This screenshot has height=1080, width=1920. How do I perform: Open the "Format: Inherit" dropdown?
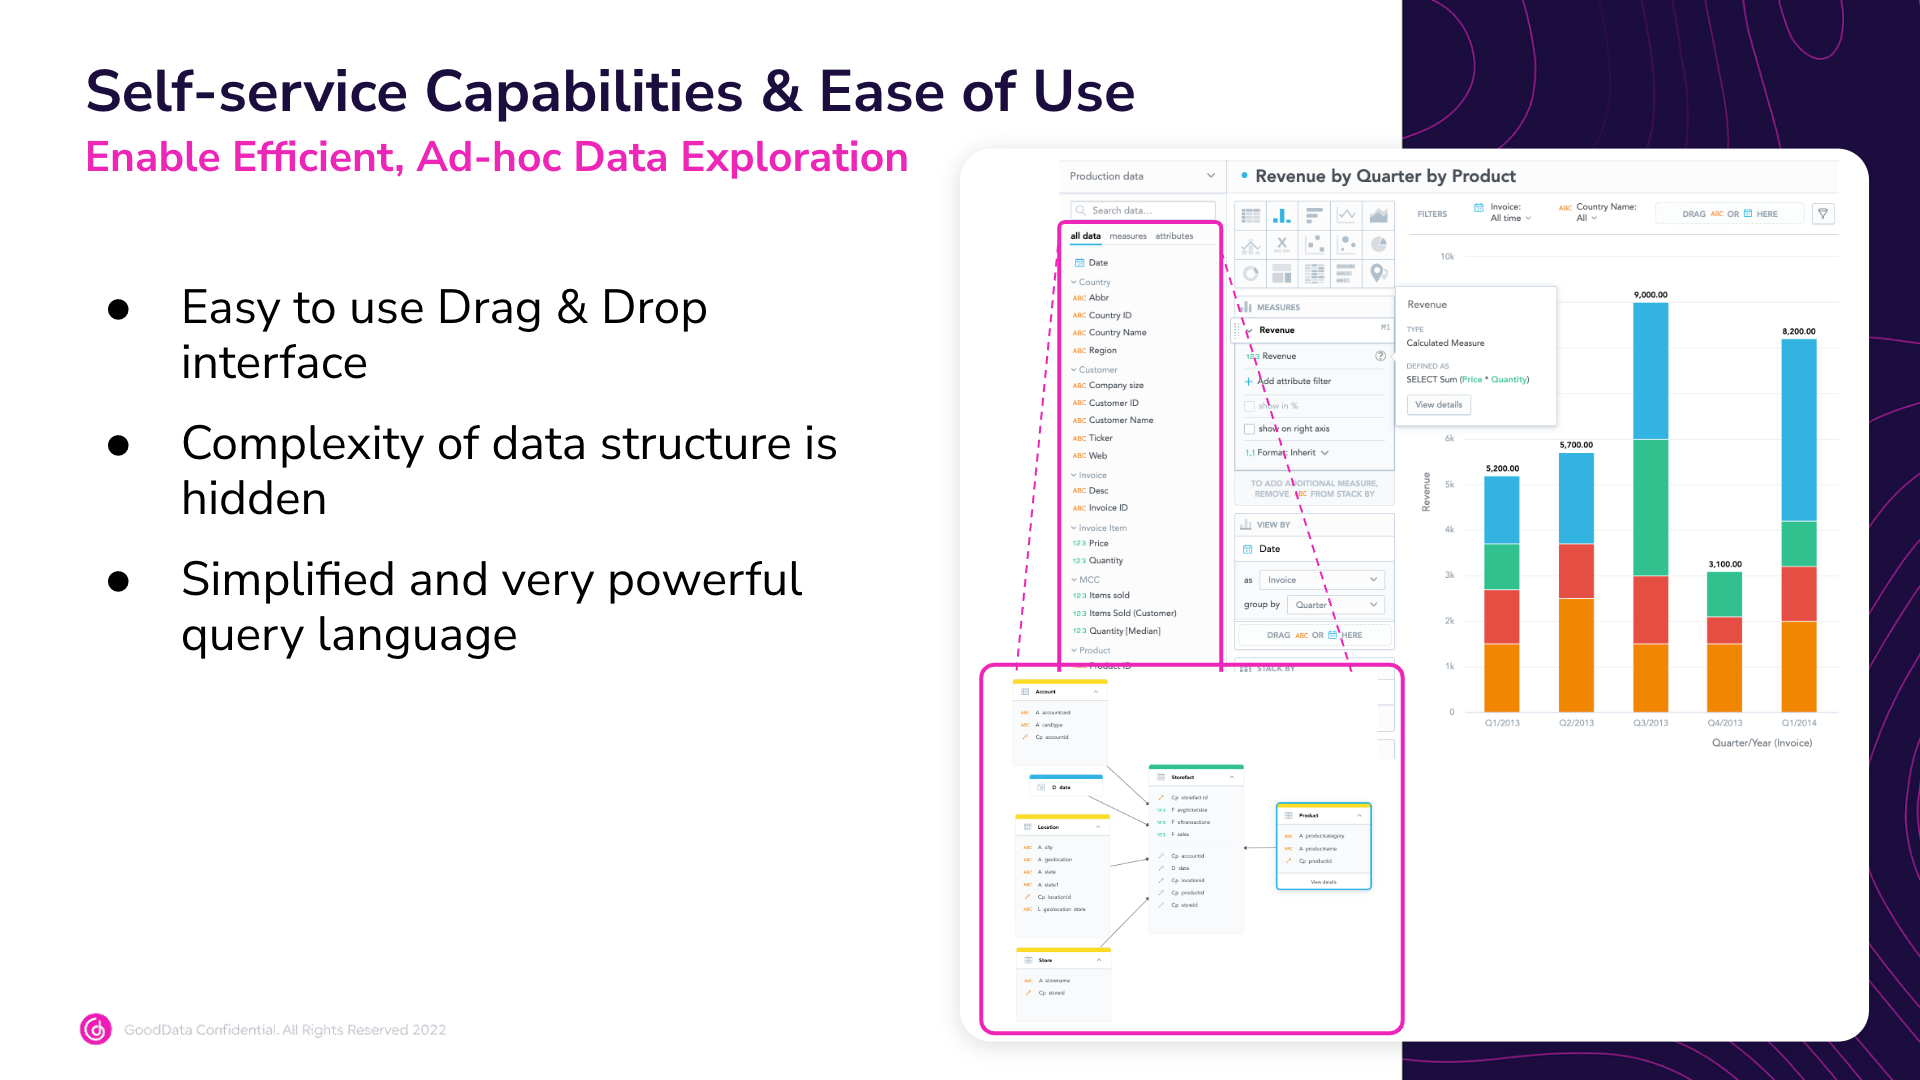pyautogui.click(x=1296, y=452)
